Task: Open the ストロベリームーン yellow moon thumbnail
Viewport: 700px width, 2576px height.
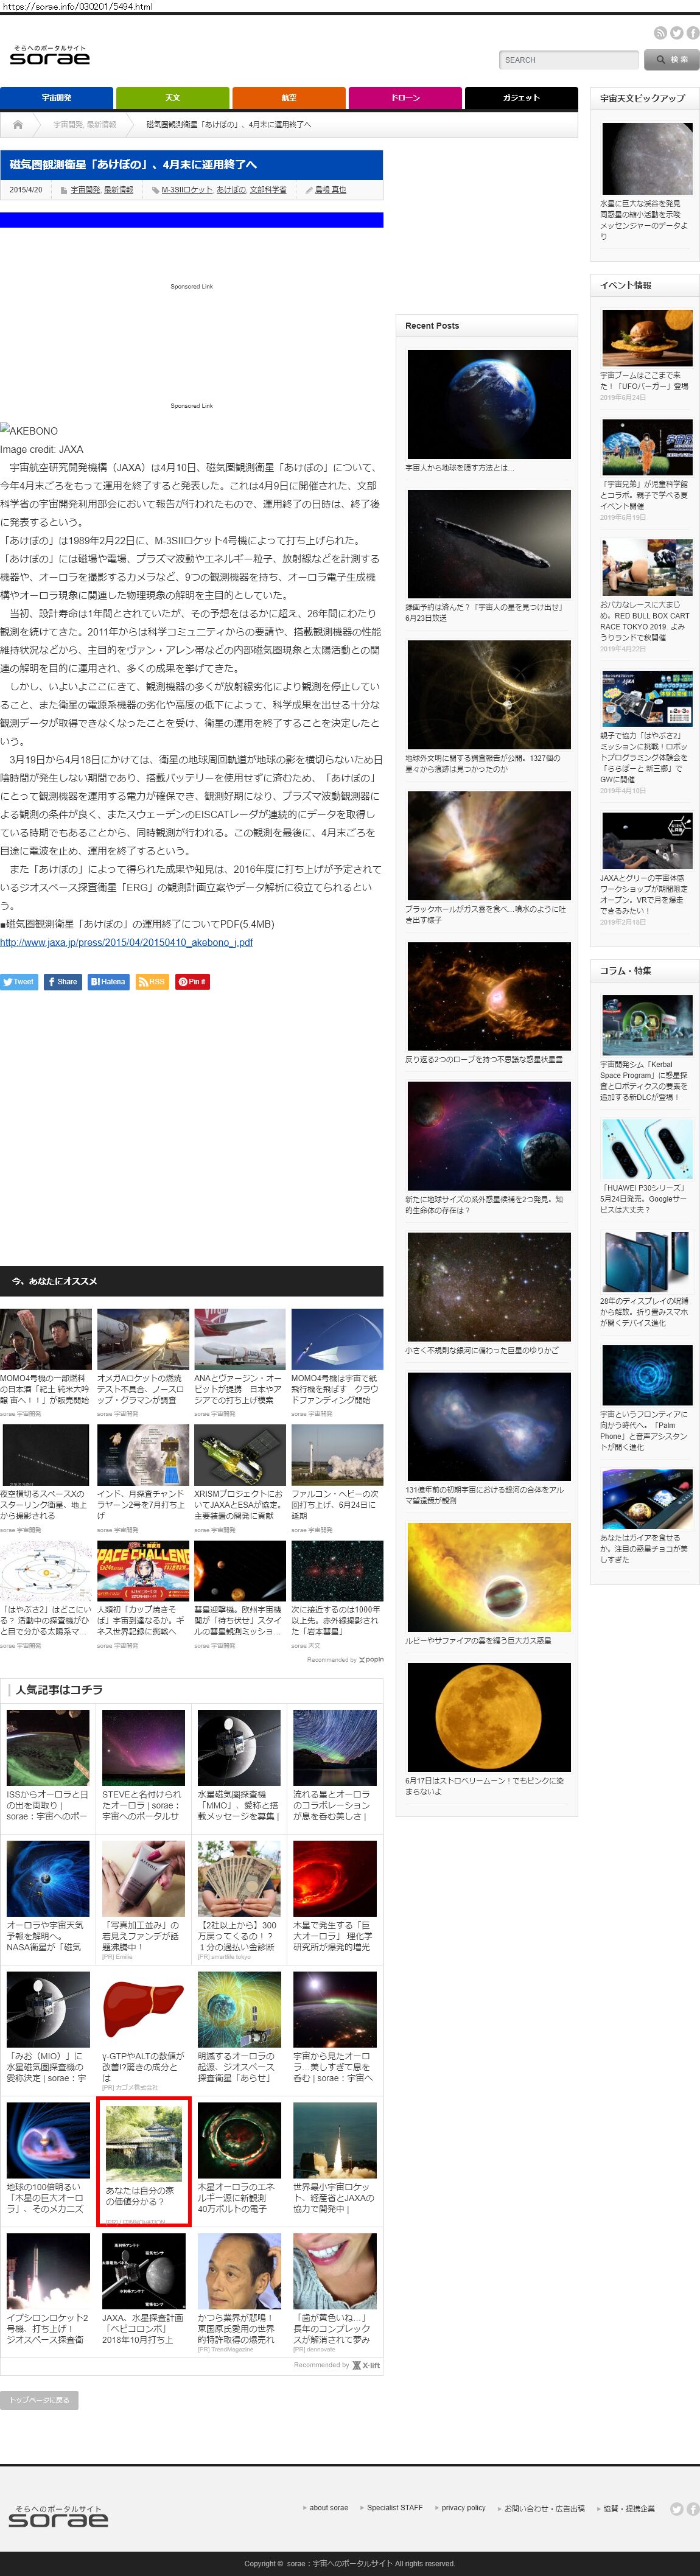Action: pyautogui.click(x=489, y=1717)
